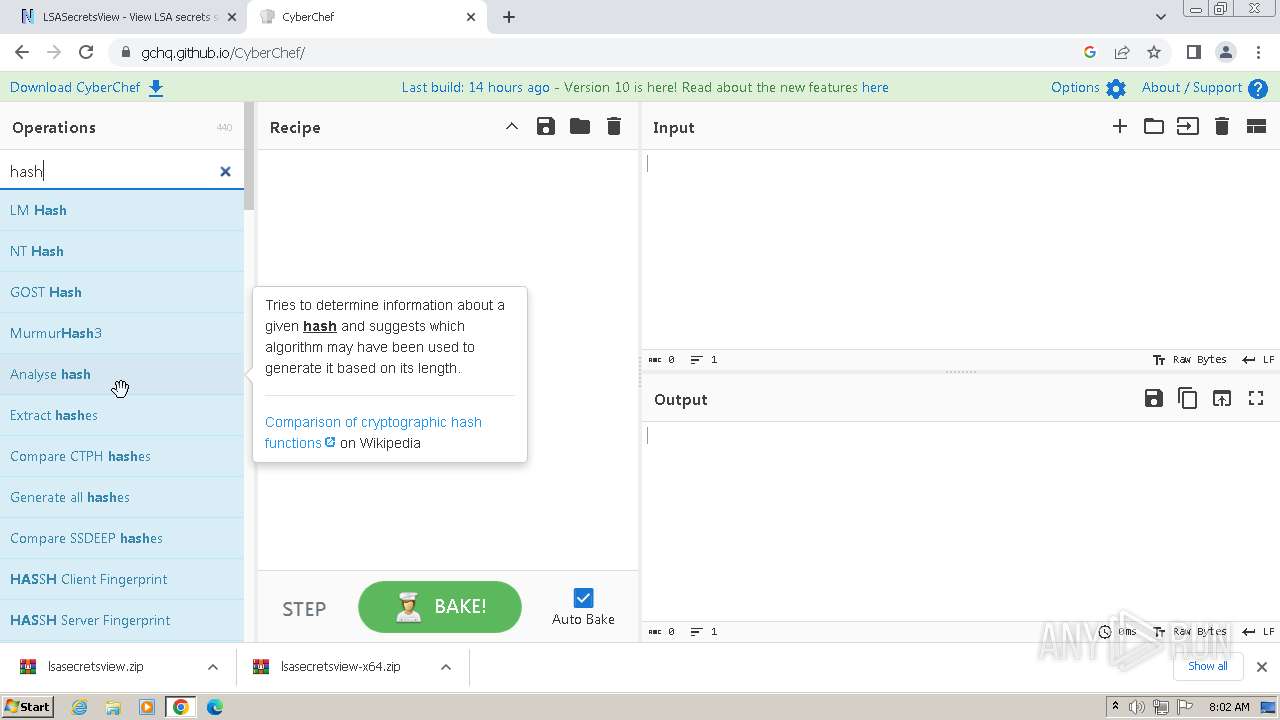Toggle the Auto Bake checkbox
The image size is (1280, 720).
(x=584, y=598)
